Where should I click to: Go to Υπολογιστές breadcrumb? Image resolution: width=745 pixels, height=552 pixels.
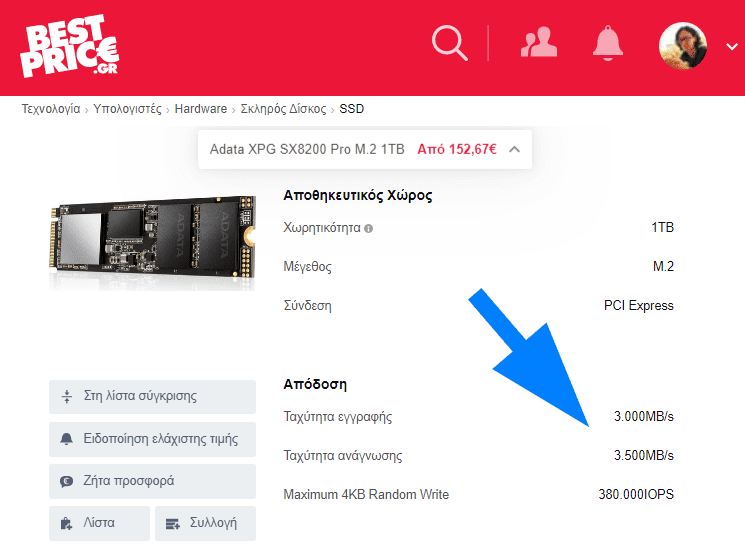(127, 109)
